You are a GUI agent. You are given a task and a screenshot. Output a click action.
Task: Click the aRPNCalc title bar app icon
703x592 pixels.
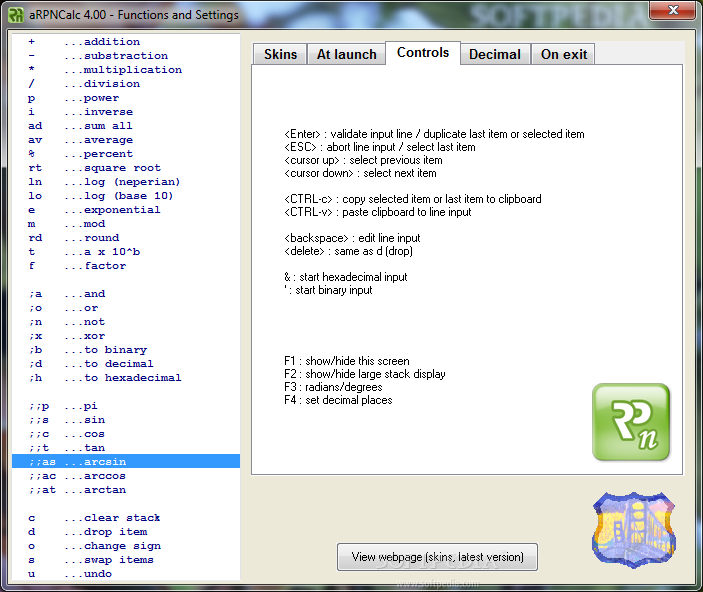pos(16,15)
